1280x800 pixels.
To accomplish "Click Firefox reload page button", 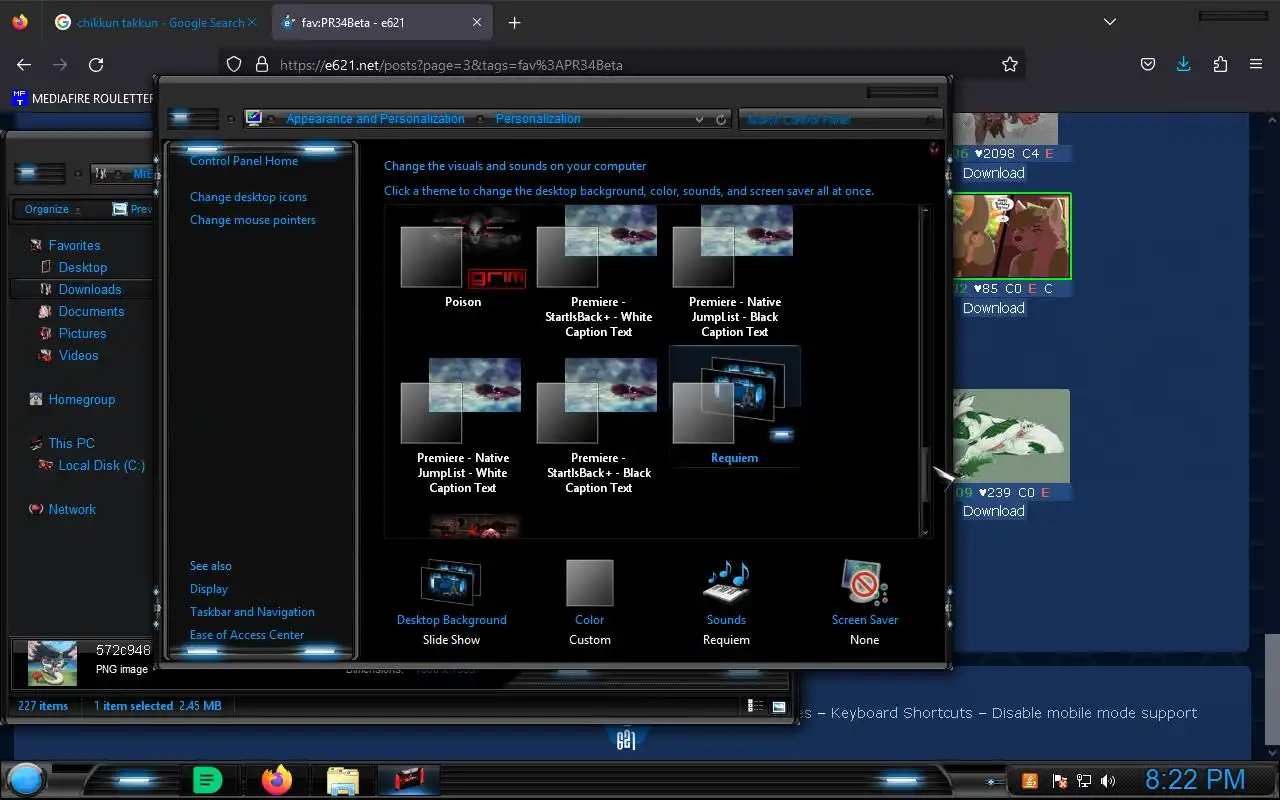I will 96,64.
